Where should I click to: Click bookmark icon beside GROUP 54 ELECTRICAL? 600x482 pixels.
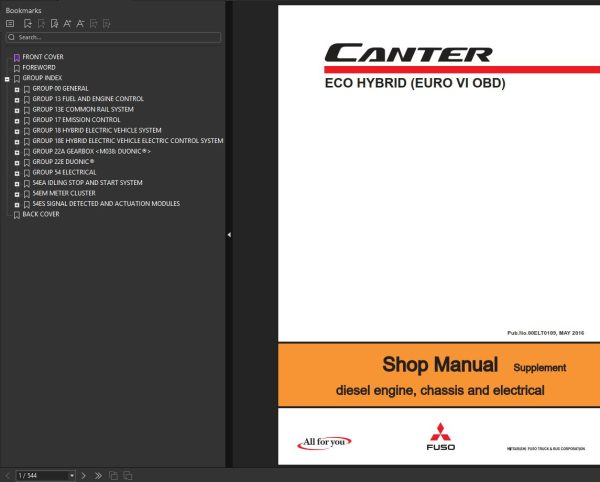tap(26, 173)
